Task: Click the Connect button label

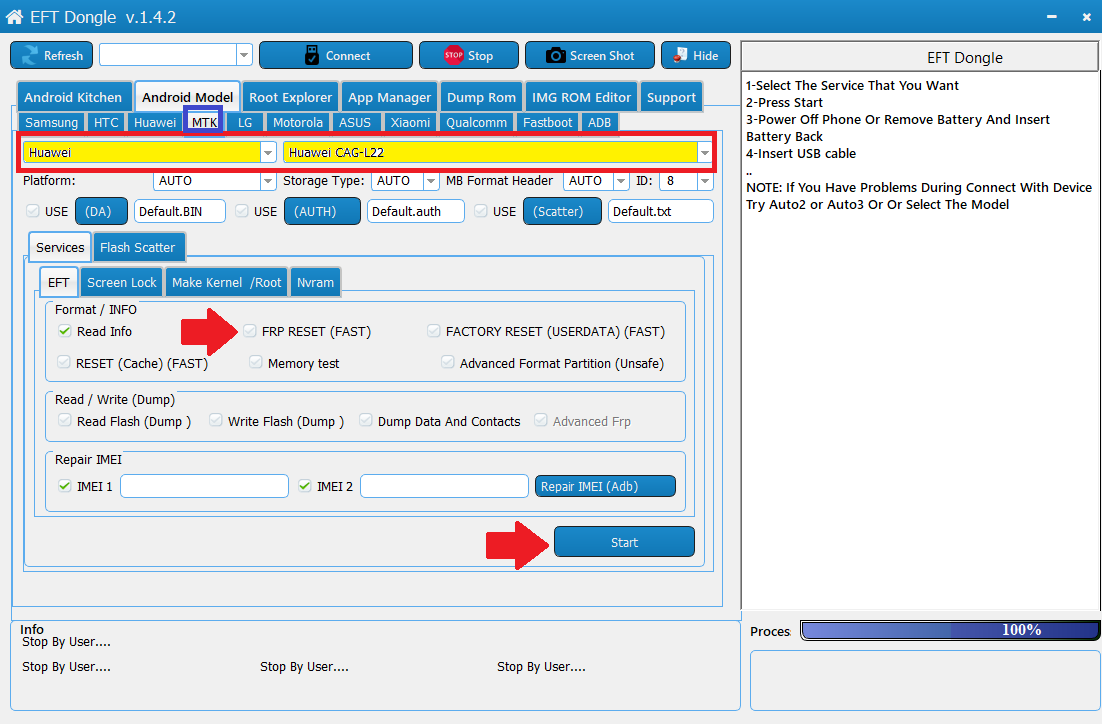Action: pyautogui.click(x=348, y=56)
